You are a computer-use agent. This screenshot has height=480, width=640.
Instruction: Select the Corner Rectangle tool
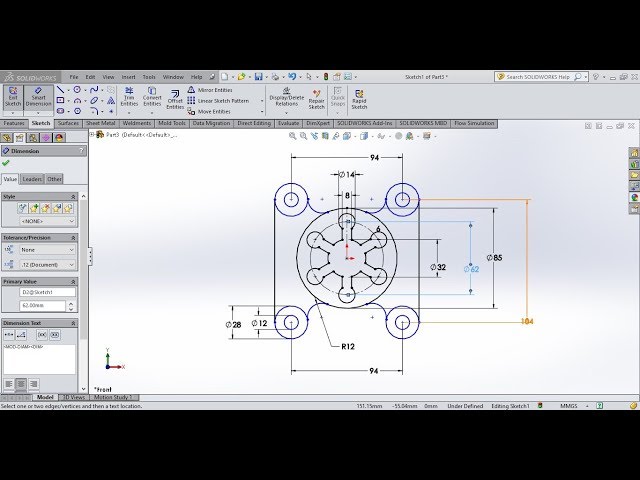tap(60, 100)
